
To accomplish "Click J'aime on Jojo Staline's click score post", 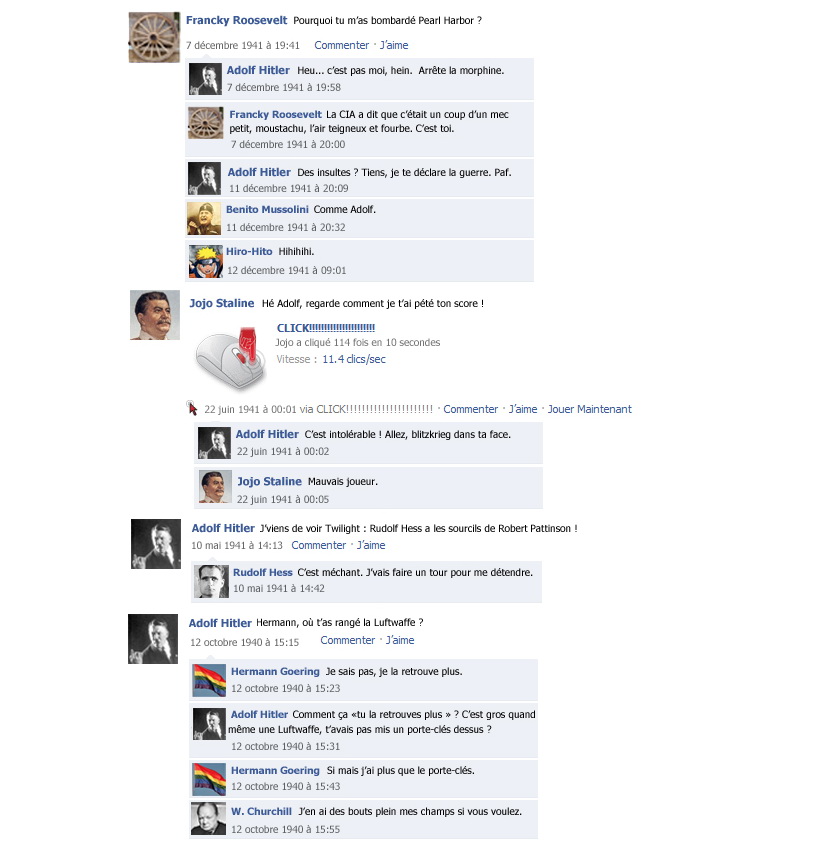I will tap(523, 409).
